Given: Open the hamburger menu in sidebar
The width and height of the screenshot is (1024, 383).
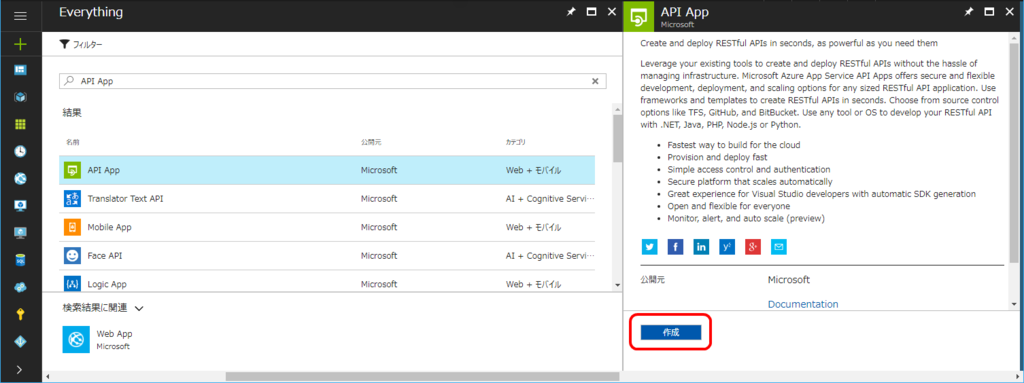Looking at the screenshot, I should click(x=20, y=16).
